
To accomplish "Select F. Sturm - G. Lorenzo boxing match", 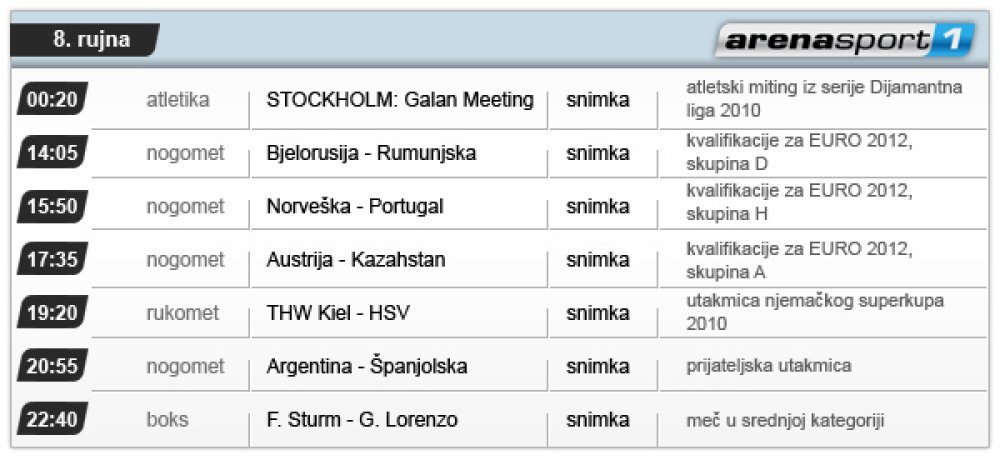I will [x=362, y=420].
